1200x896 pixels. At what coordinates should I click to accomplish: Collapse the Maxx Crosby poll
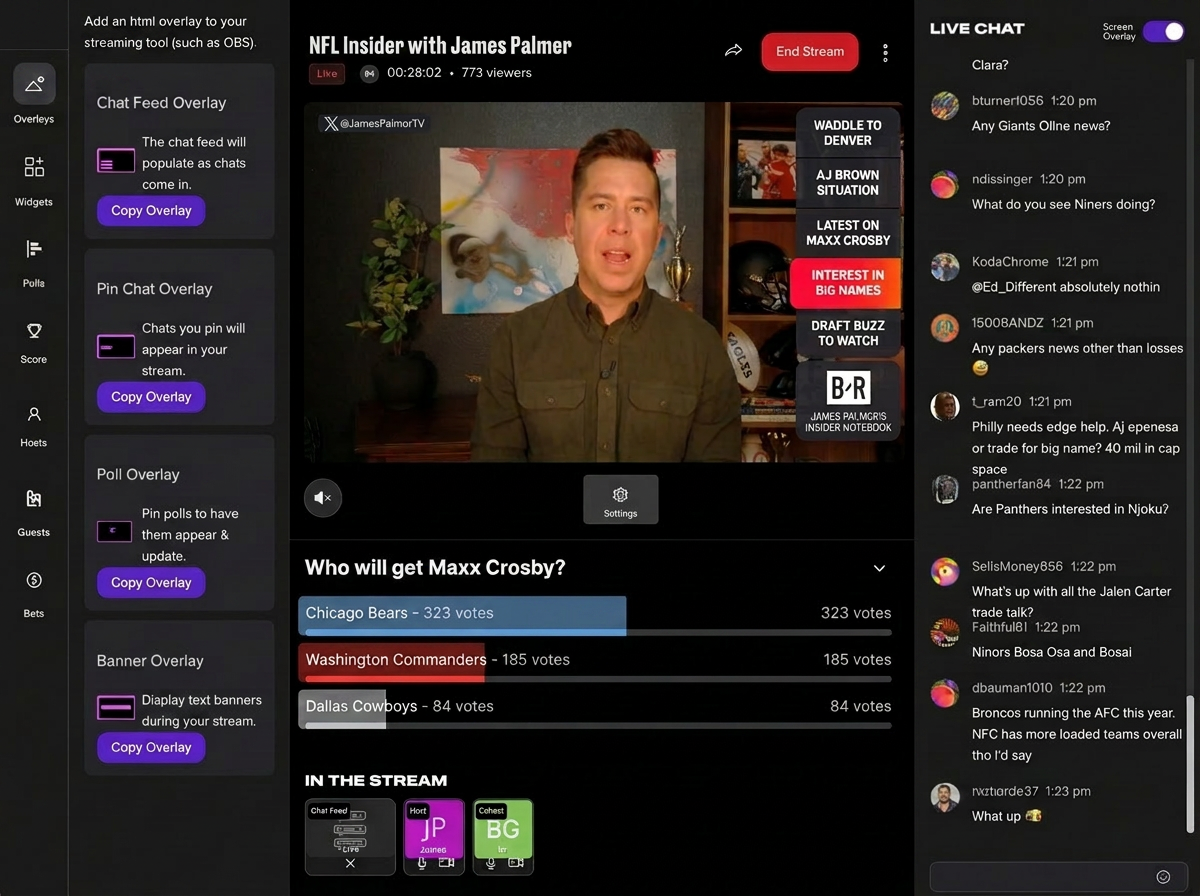pyautogui.click(x=879, y=568)
